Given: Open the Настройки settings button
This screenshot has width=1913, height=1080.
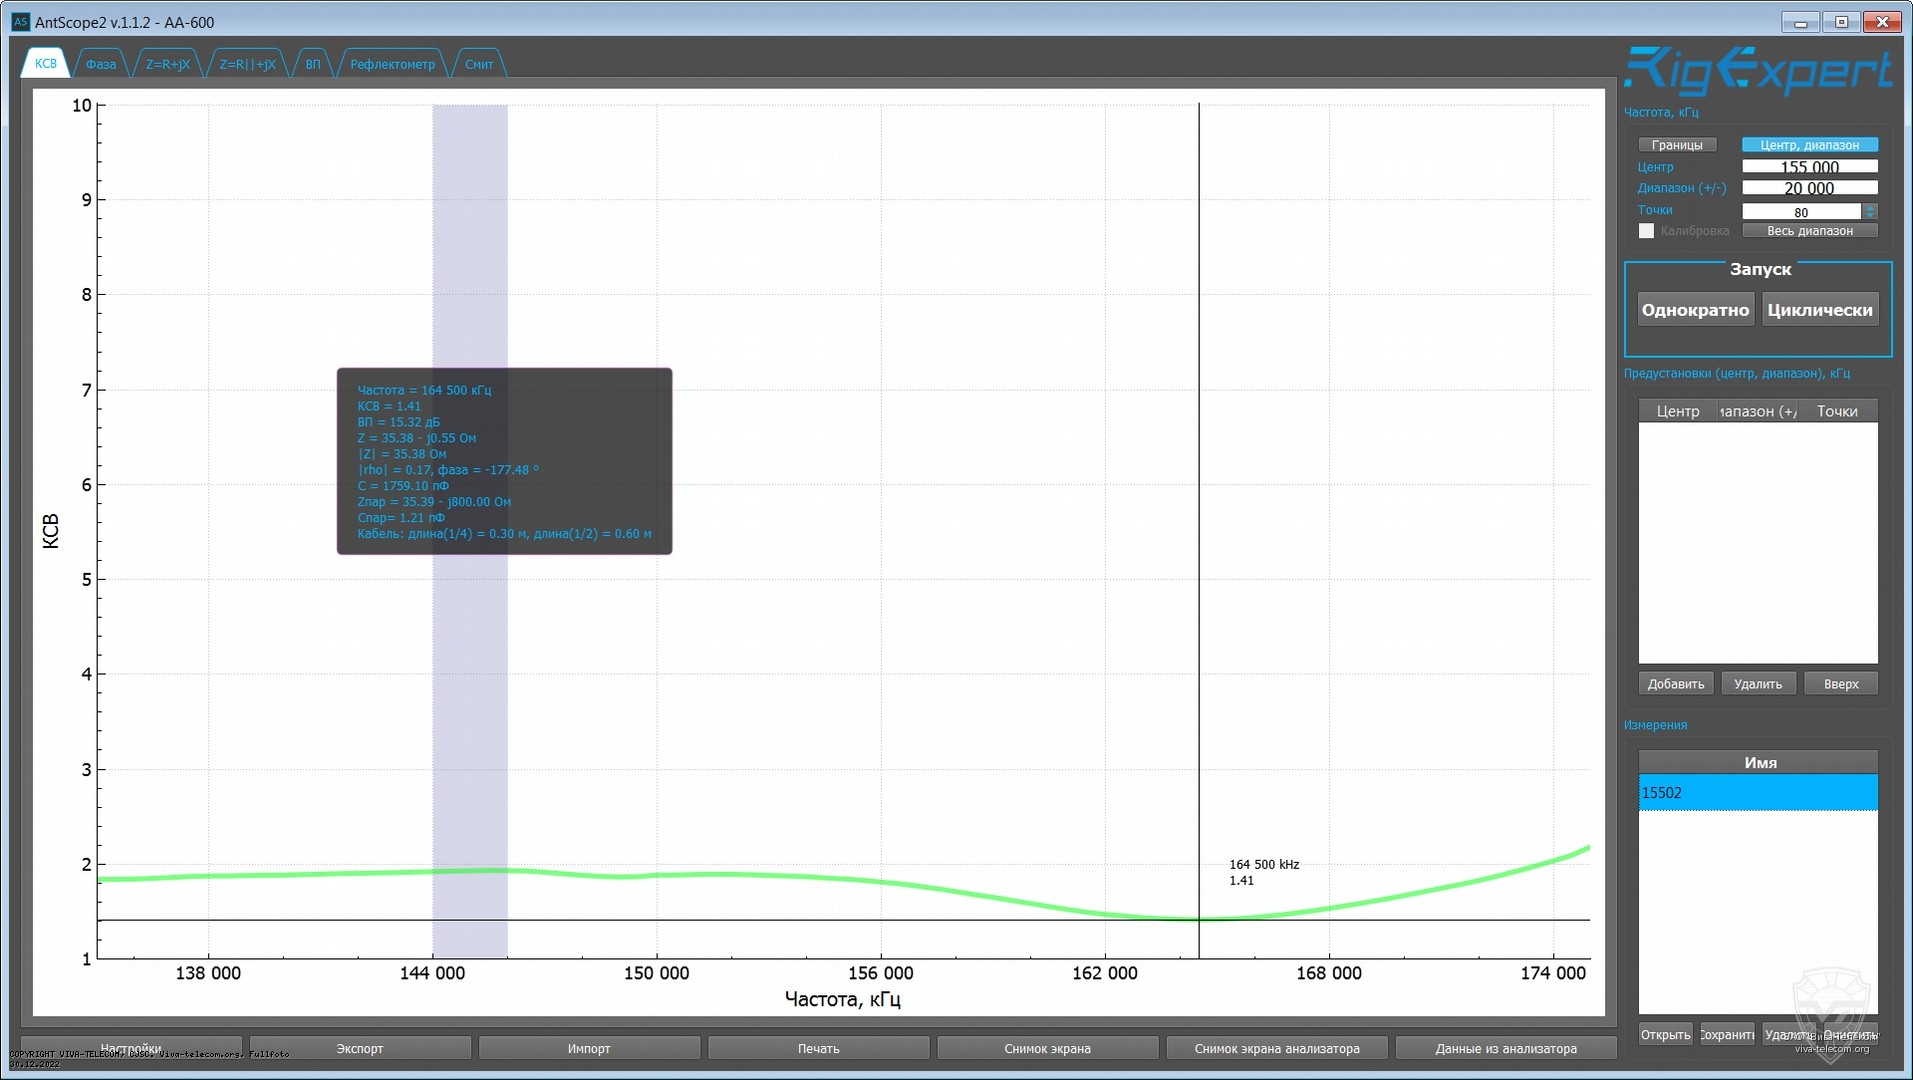Looking at the screenshot, I should (131, 1047).
